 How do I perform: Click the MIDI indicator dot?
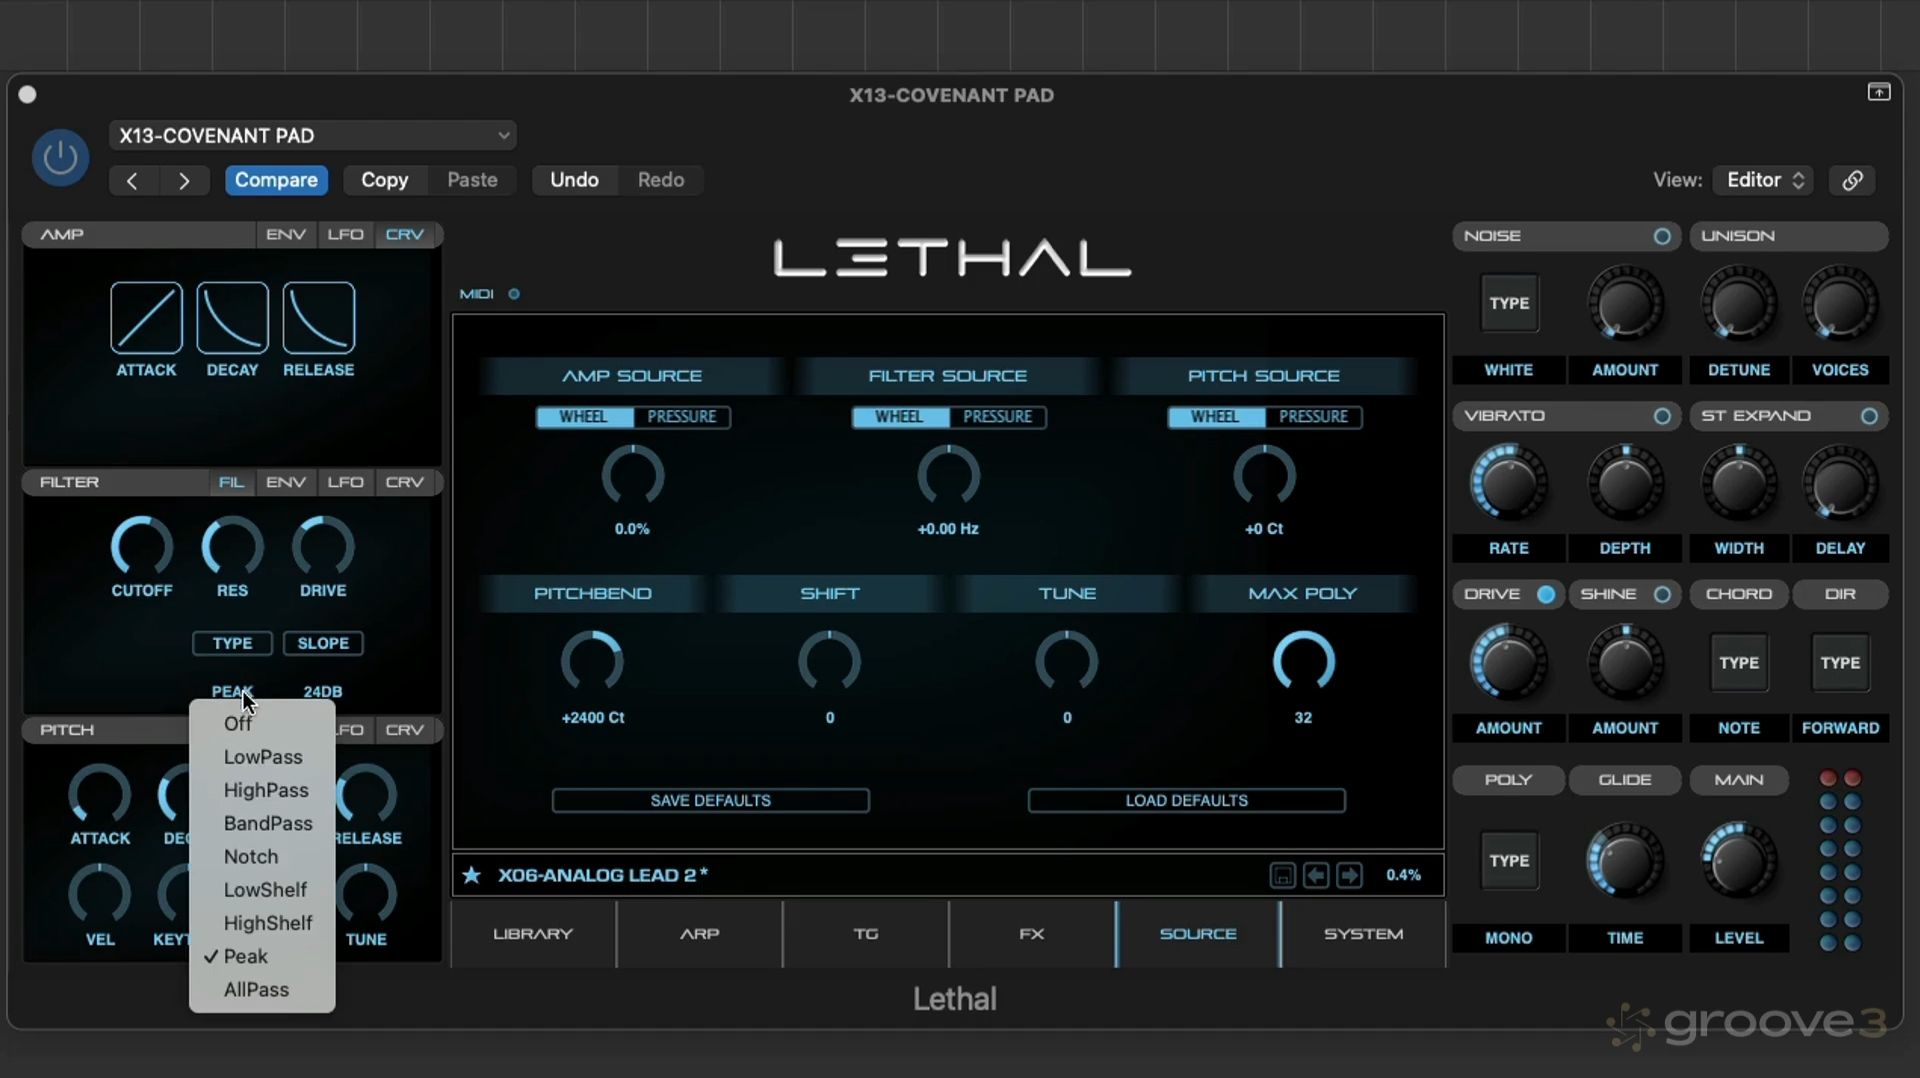click(x=514, y=294)
